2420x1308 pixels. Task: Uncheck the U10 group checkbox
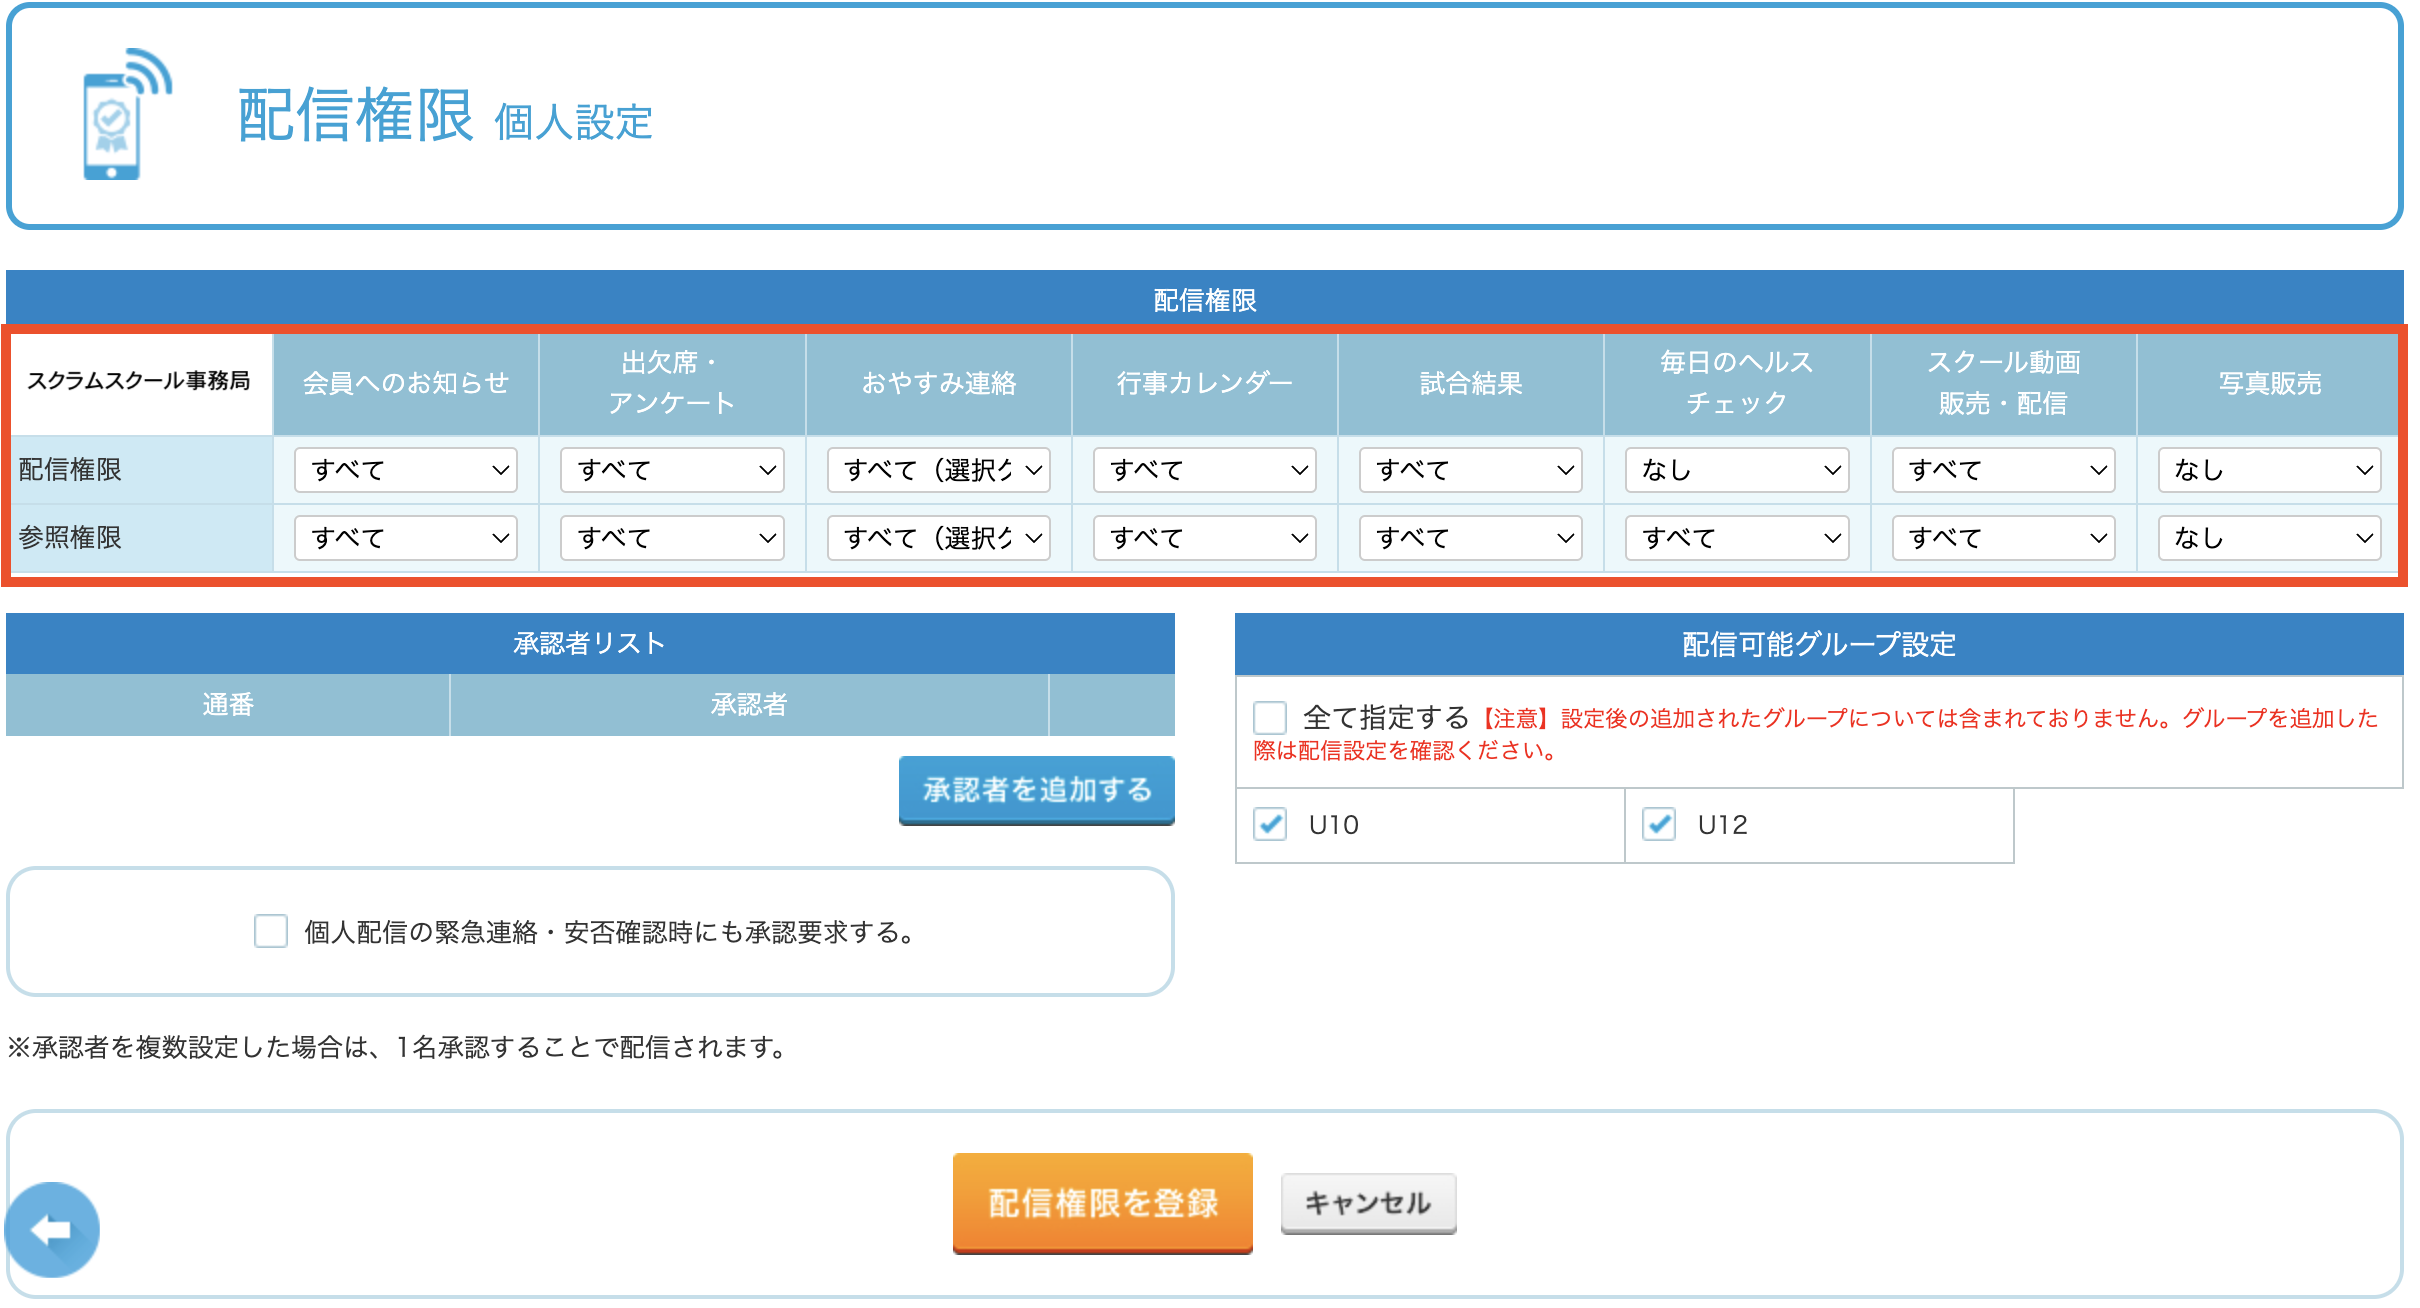coord(1270,824)
